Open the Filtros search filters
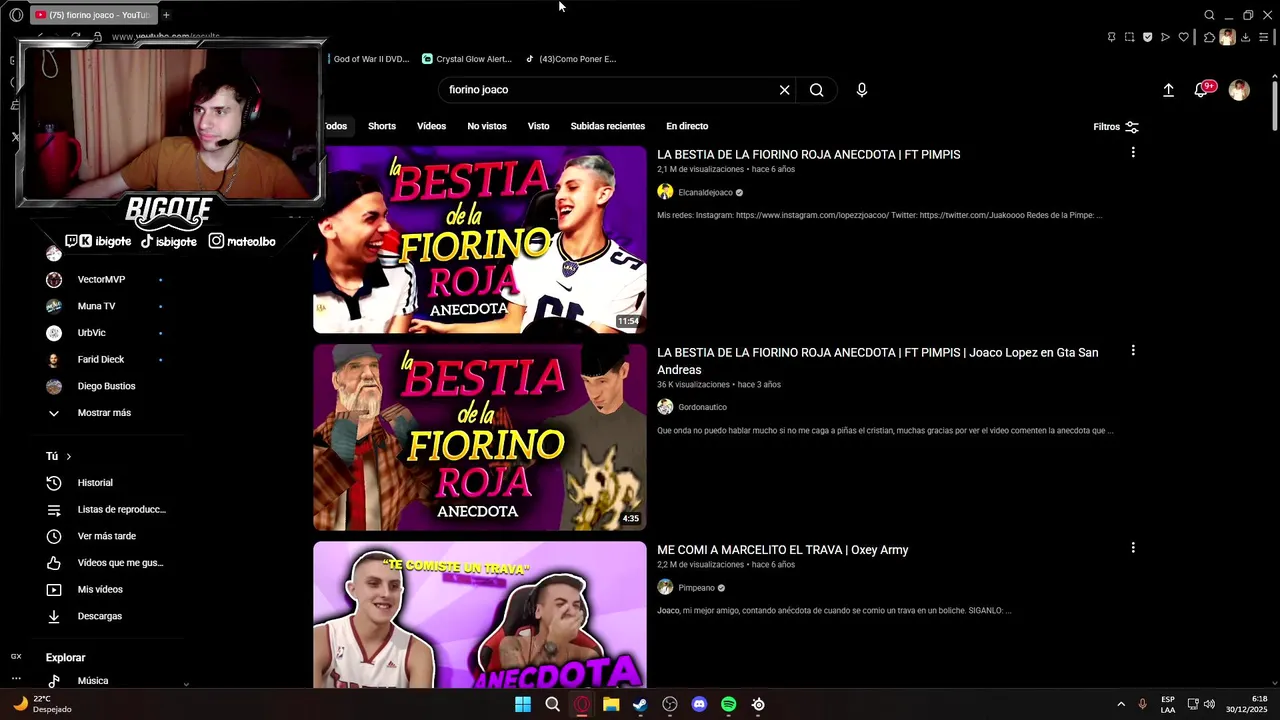Viewport: 1280px width, 720px height. point(1116,127)
